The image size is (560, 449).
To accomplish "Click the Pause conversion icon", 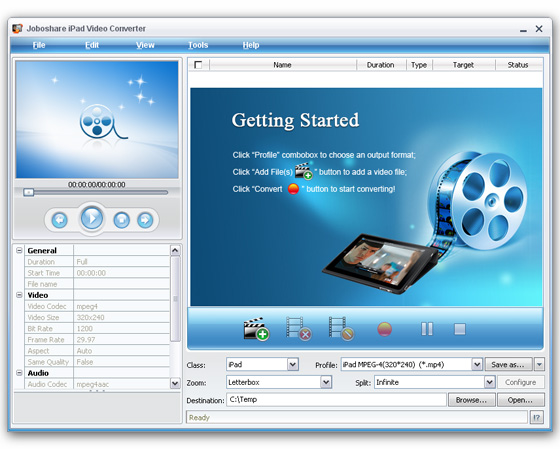I will [427, 329].
